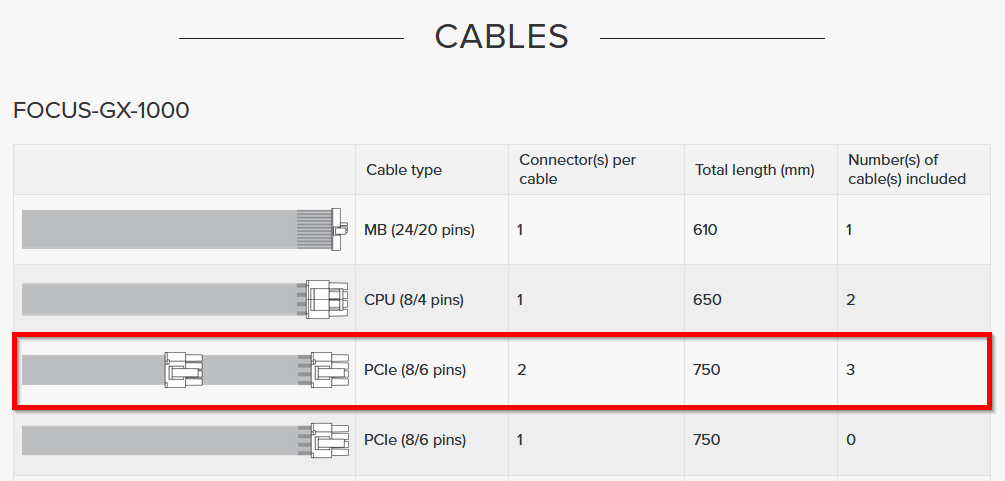Click the FOCUS-GX-1000 model title
This screenshot has height=481, width=1005.
pyautogui.click(x=101, y=111)
